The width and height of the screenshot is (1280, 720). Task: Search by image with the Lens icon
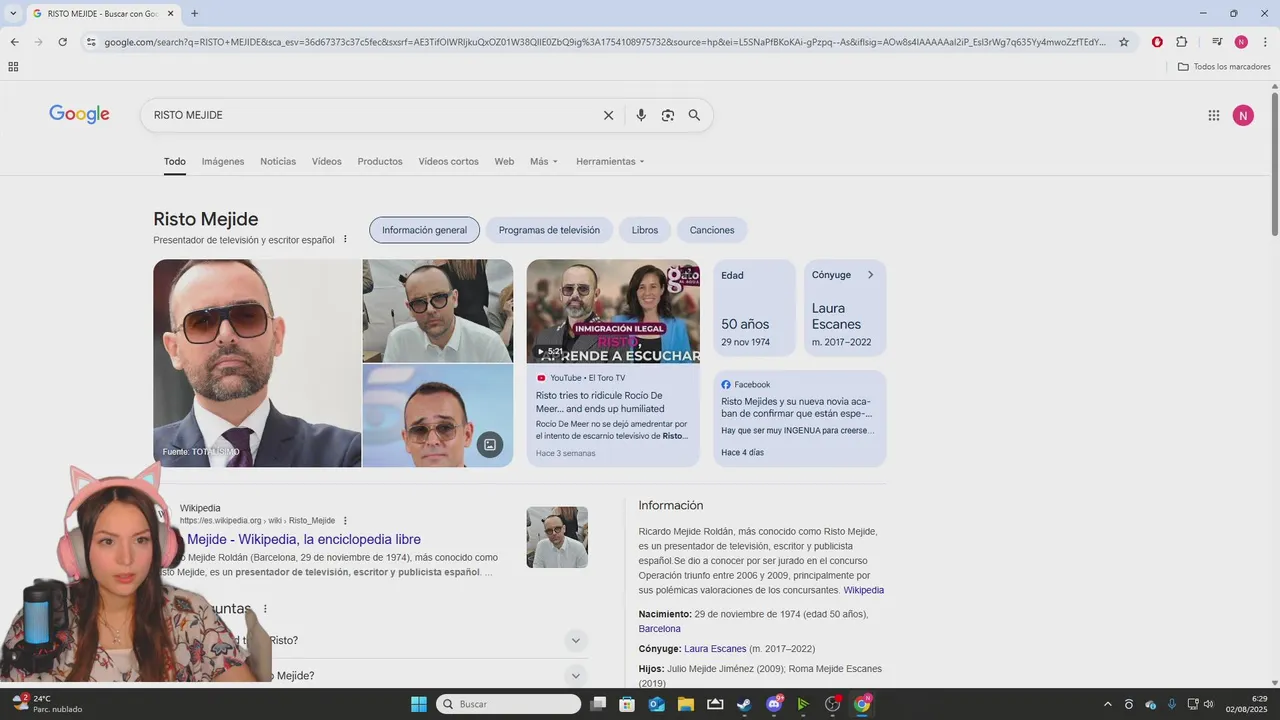coord(668,115)
